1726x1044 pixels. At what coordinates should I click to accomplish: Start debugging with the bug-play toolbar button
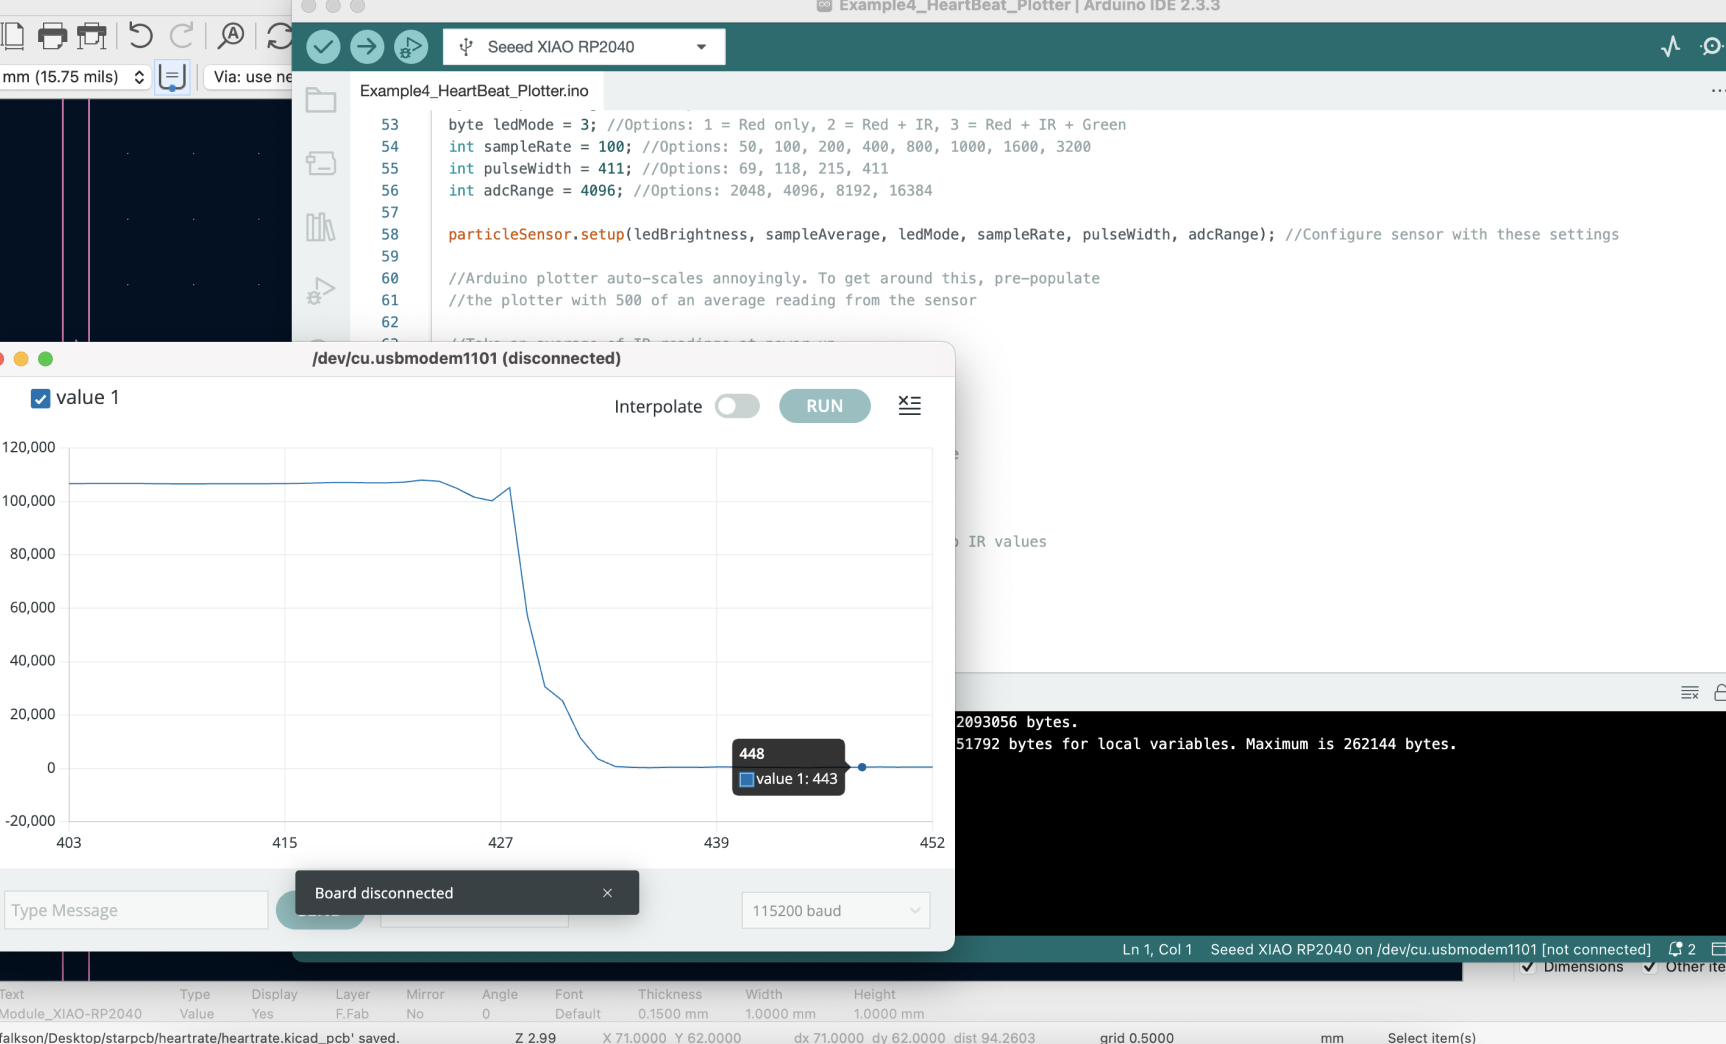point(411,46)
